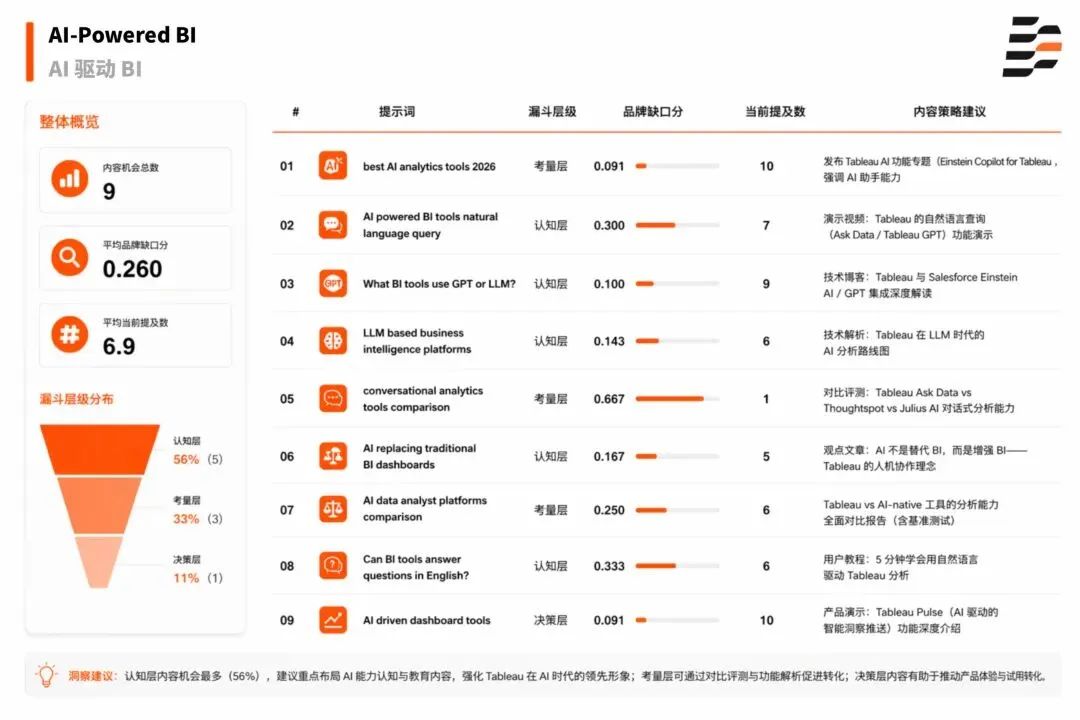Click the score value 0.143
The image size is (1080, 720).
pos(609,341)
